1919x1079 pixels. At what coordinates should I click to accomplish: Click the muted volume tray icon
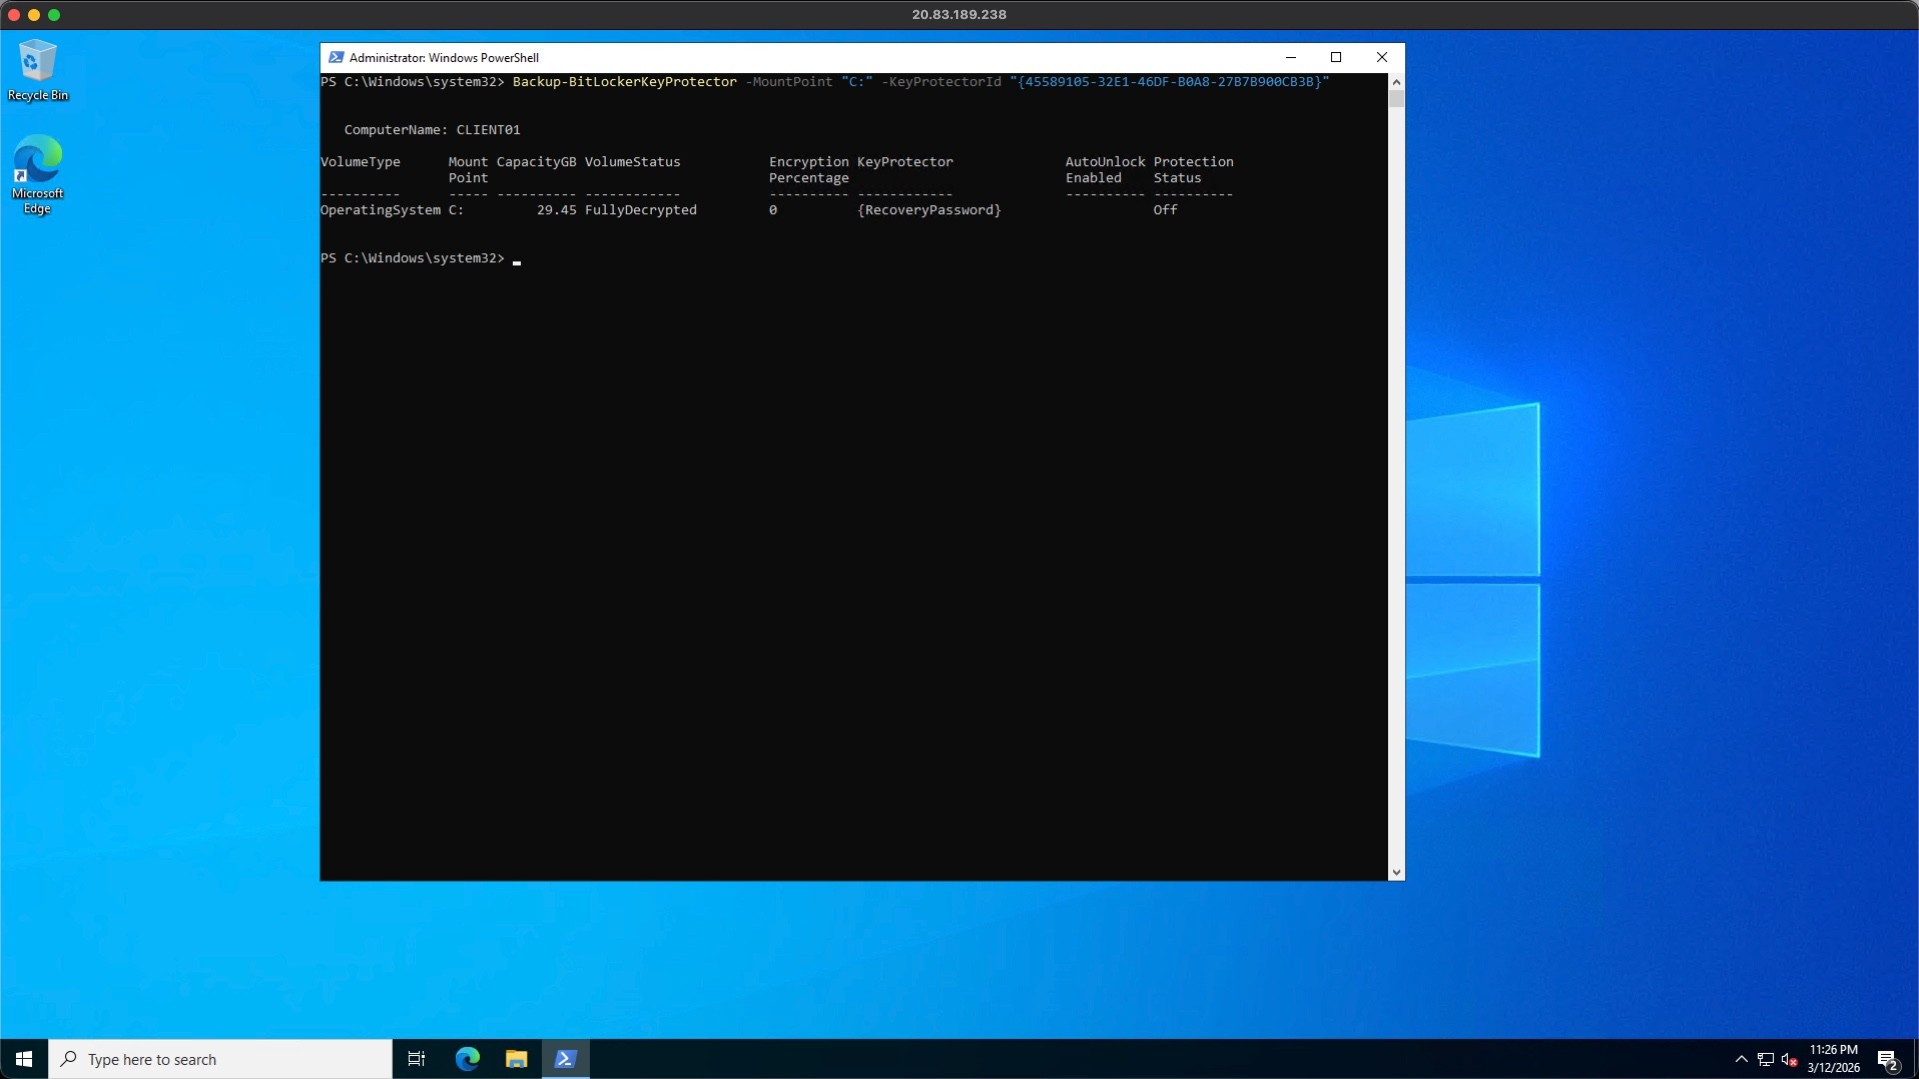point(1789,1059)
